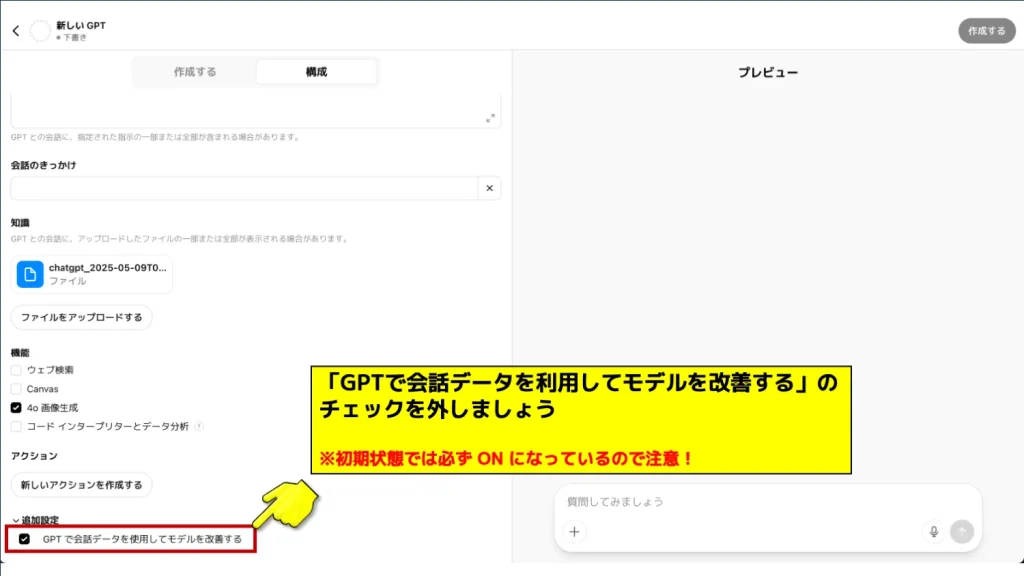1024x576 pixels.
Task: Click the chatgpt_2025-05-09T0... file name
Action: click(x=108, y=268)
